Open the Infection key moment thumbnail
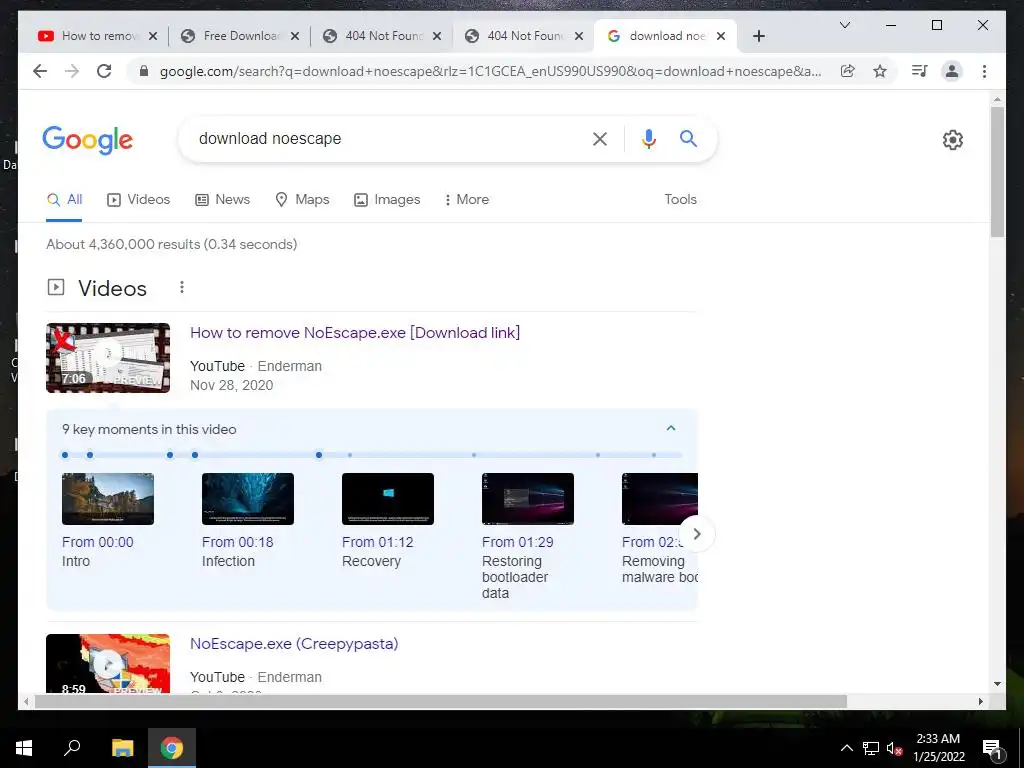 tap(248, 499)
